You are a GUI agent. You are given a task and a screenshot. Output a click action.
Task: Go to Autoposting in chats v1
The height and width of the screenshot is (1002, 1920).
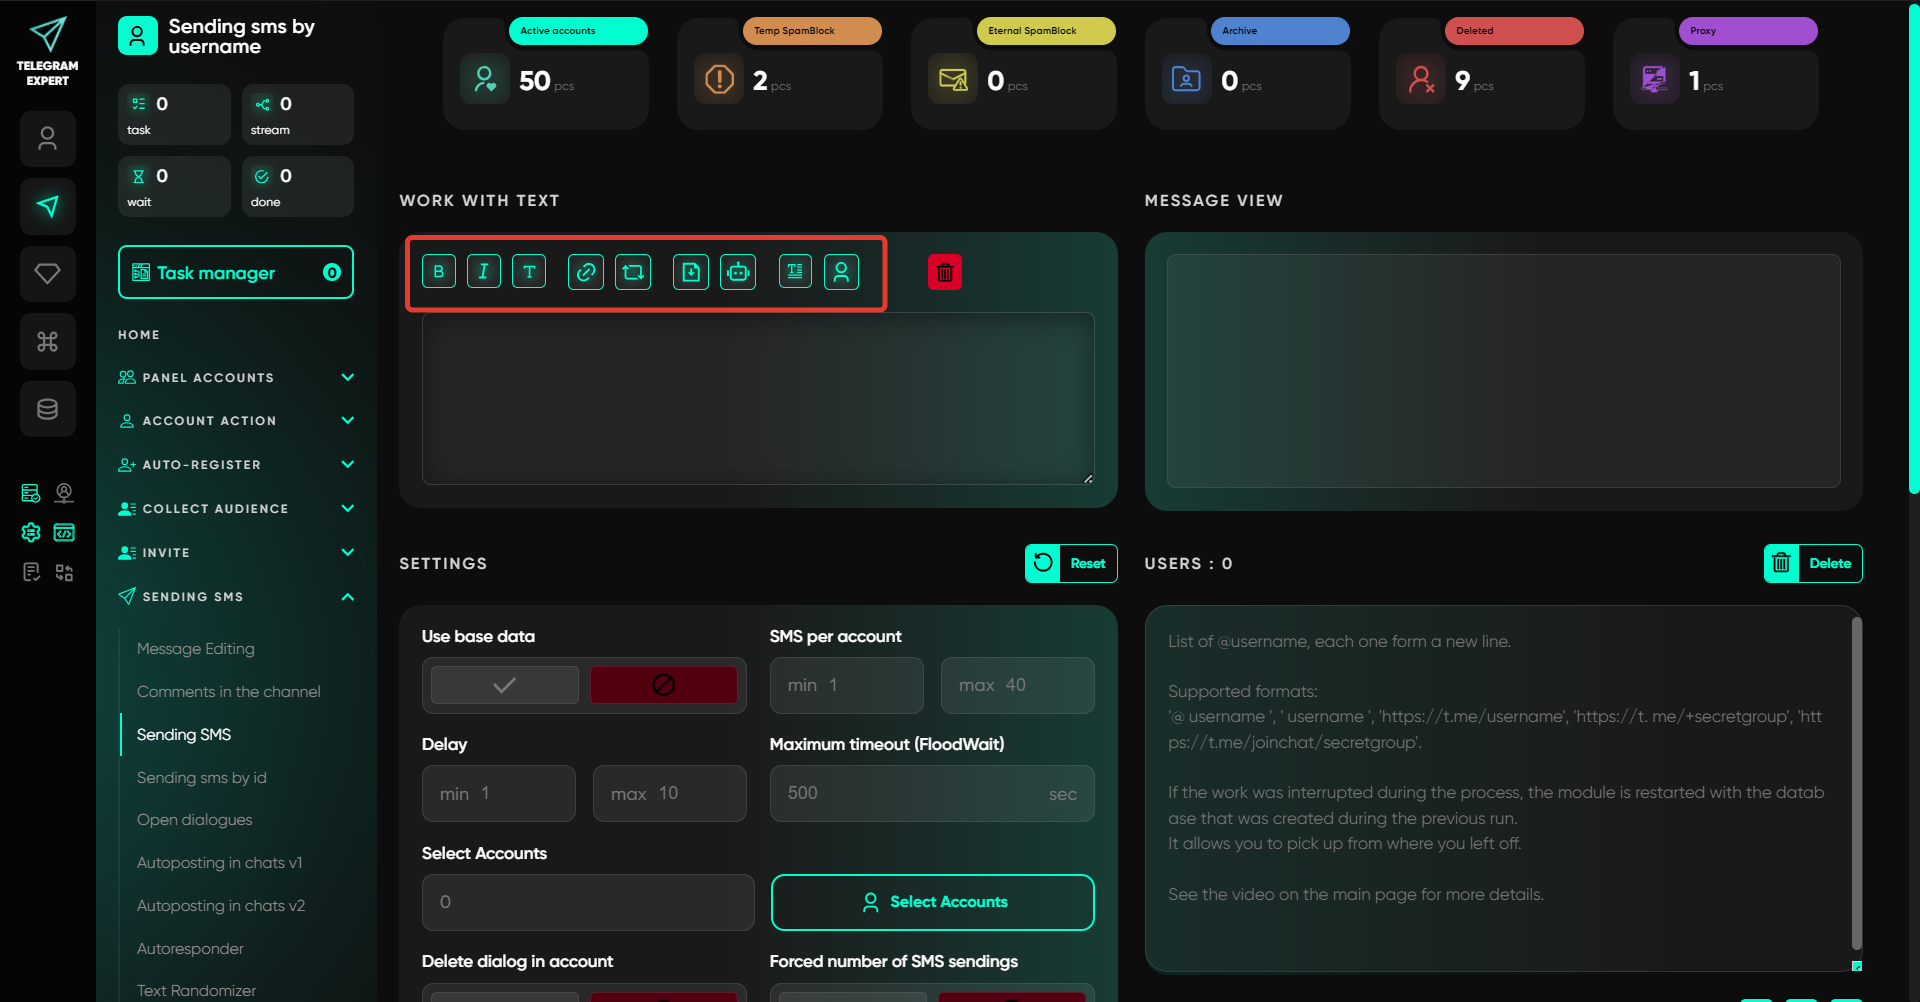(220, 863)
